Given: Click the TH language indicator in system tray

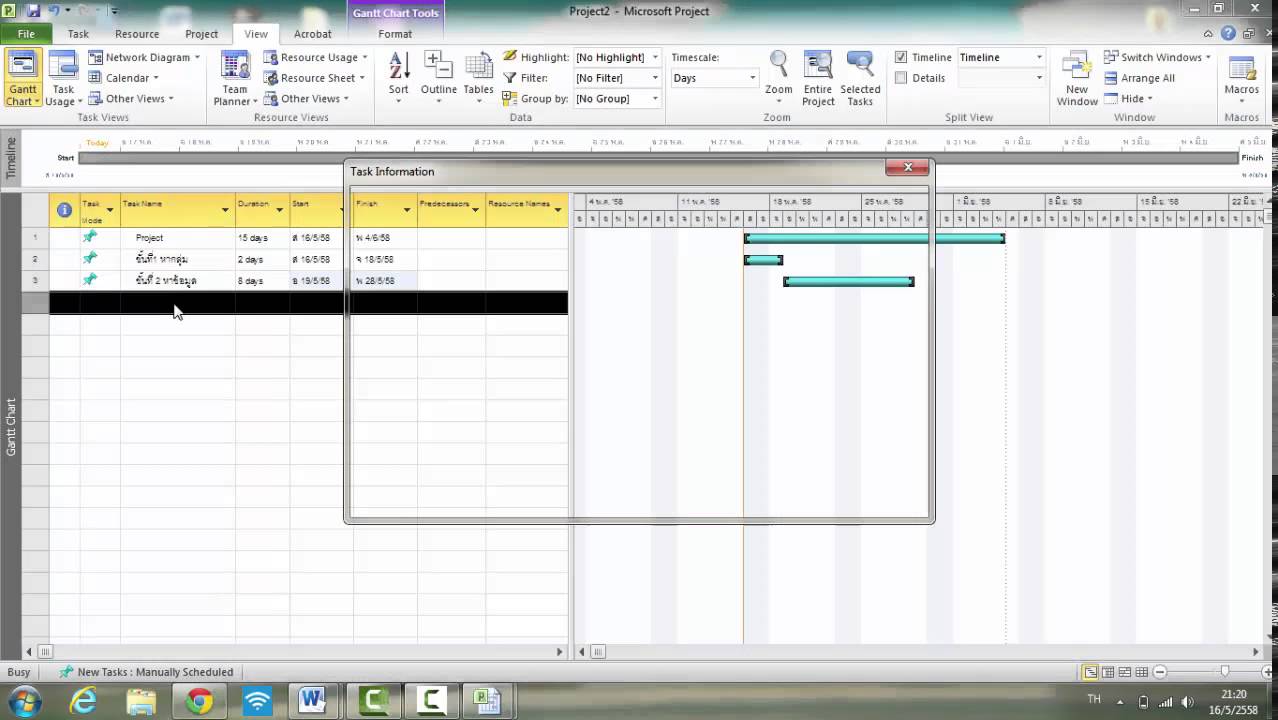Looking at the screenshot, I should pos(1094,699).
